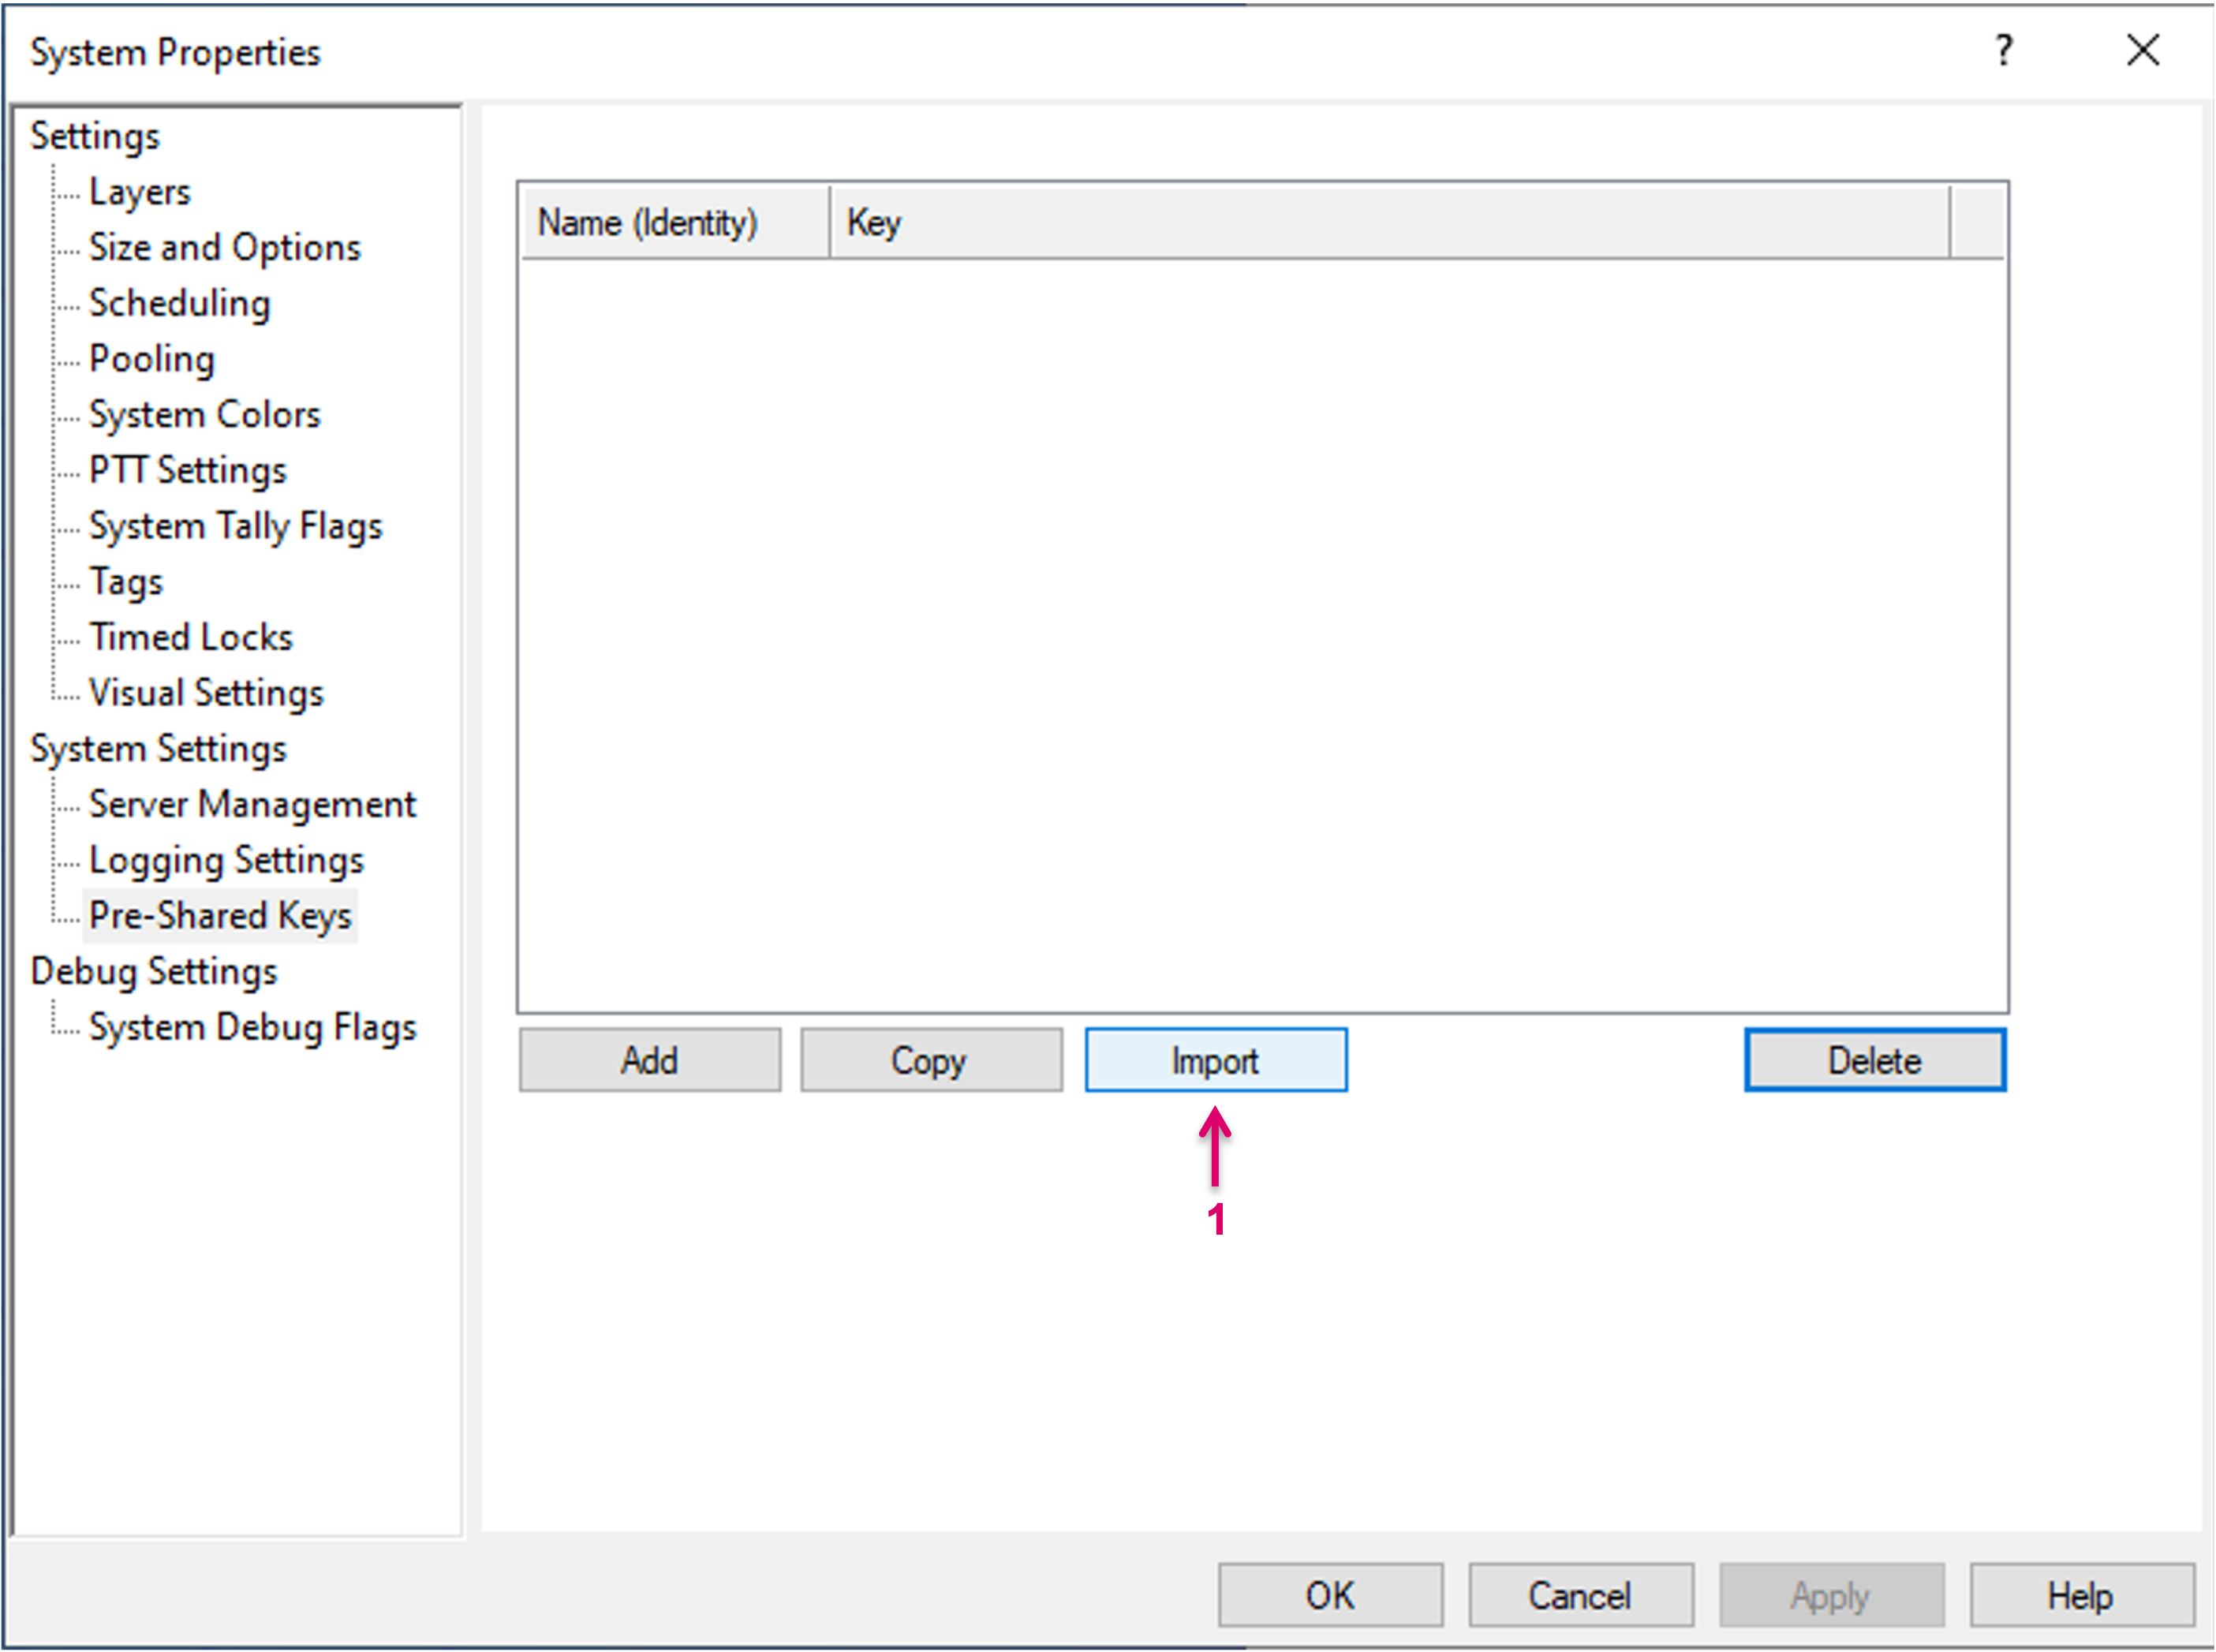
Task: Open the Timed Locks page
Action: point(190,638)
